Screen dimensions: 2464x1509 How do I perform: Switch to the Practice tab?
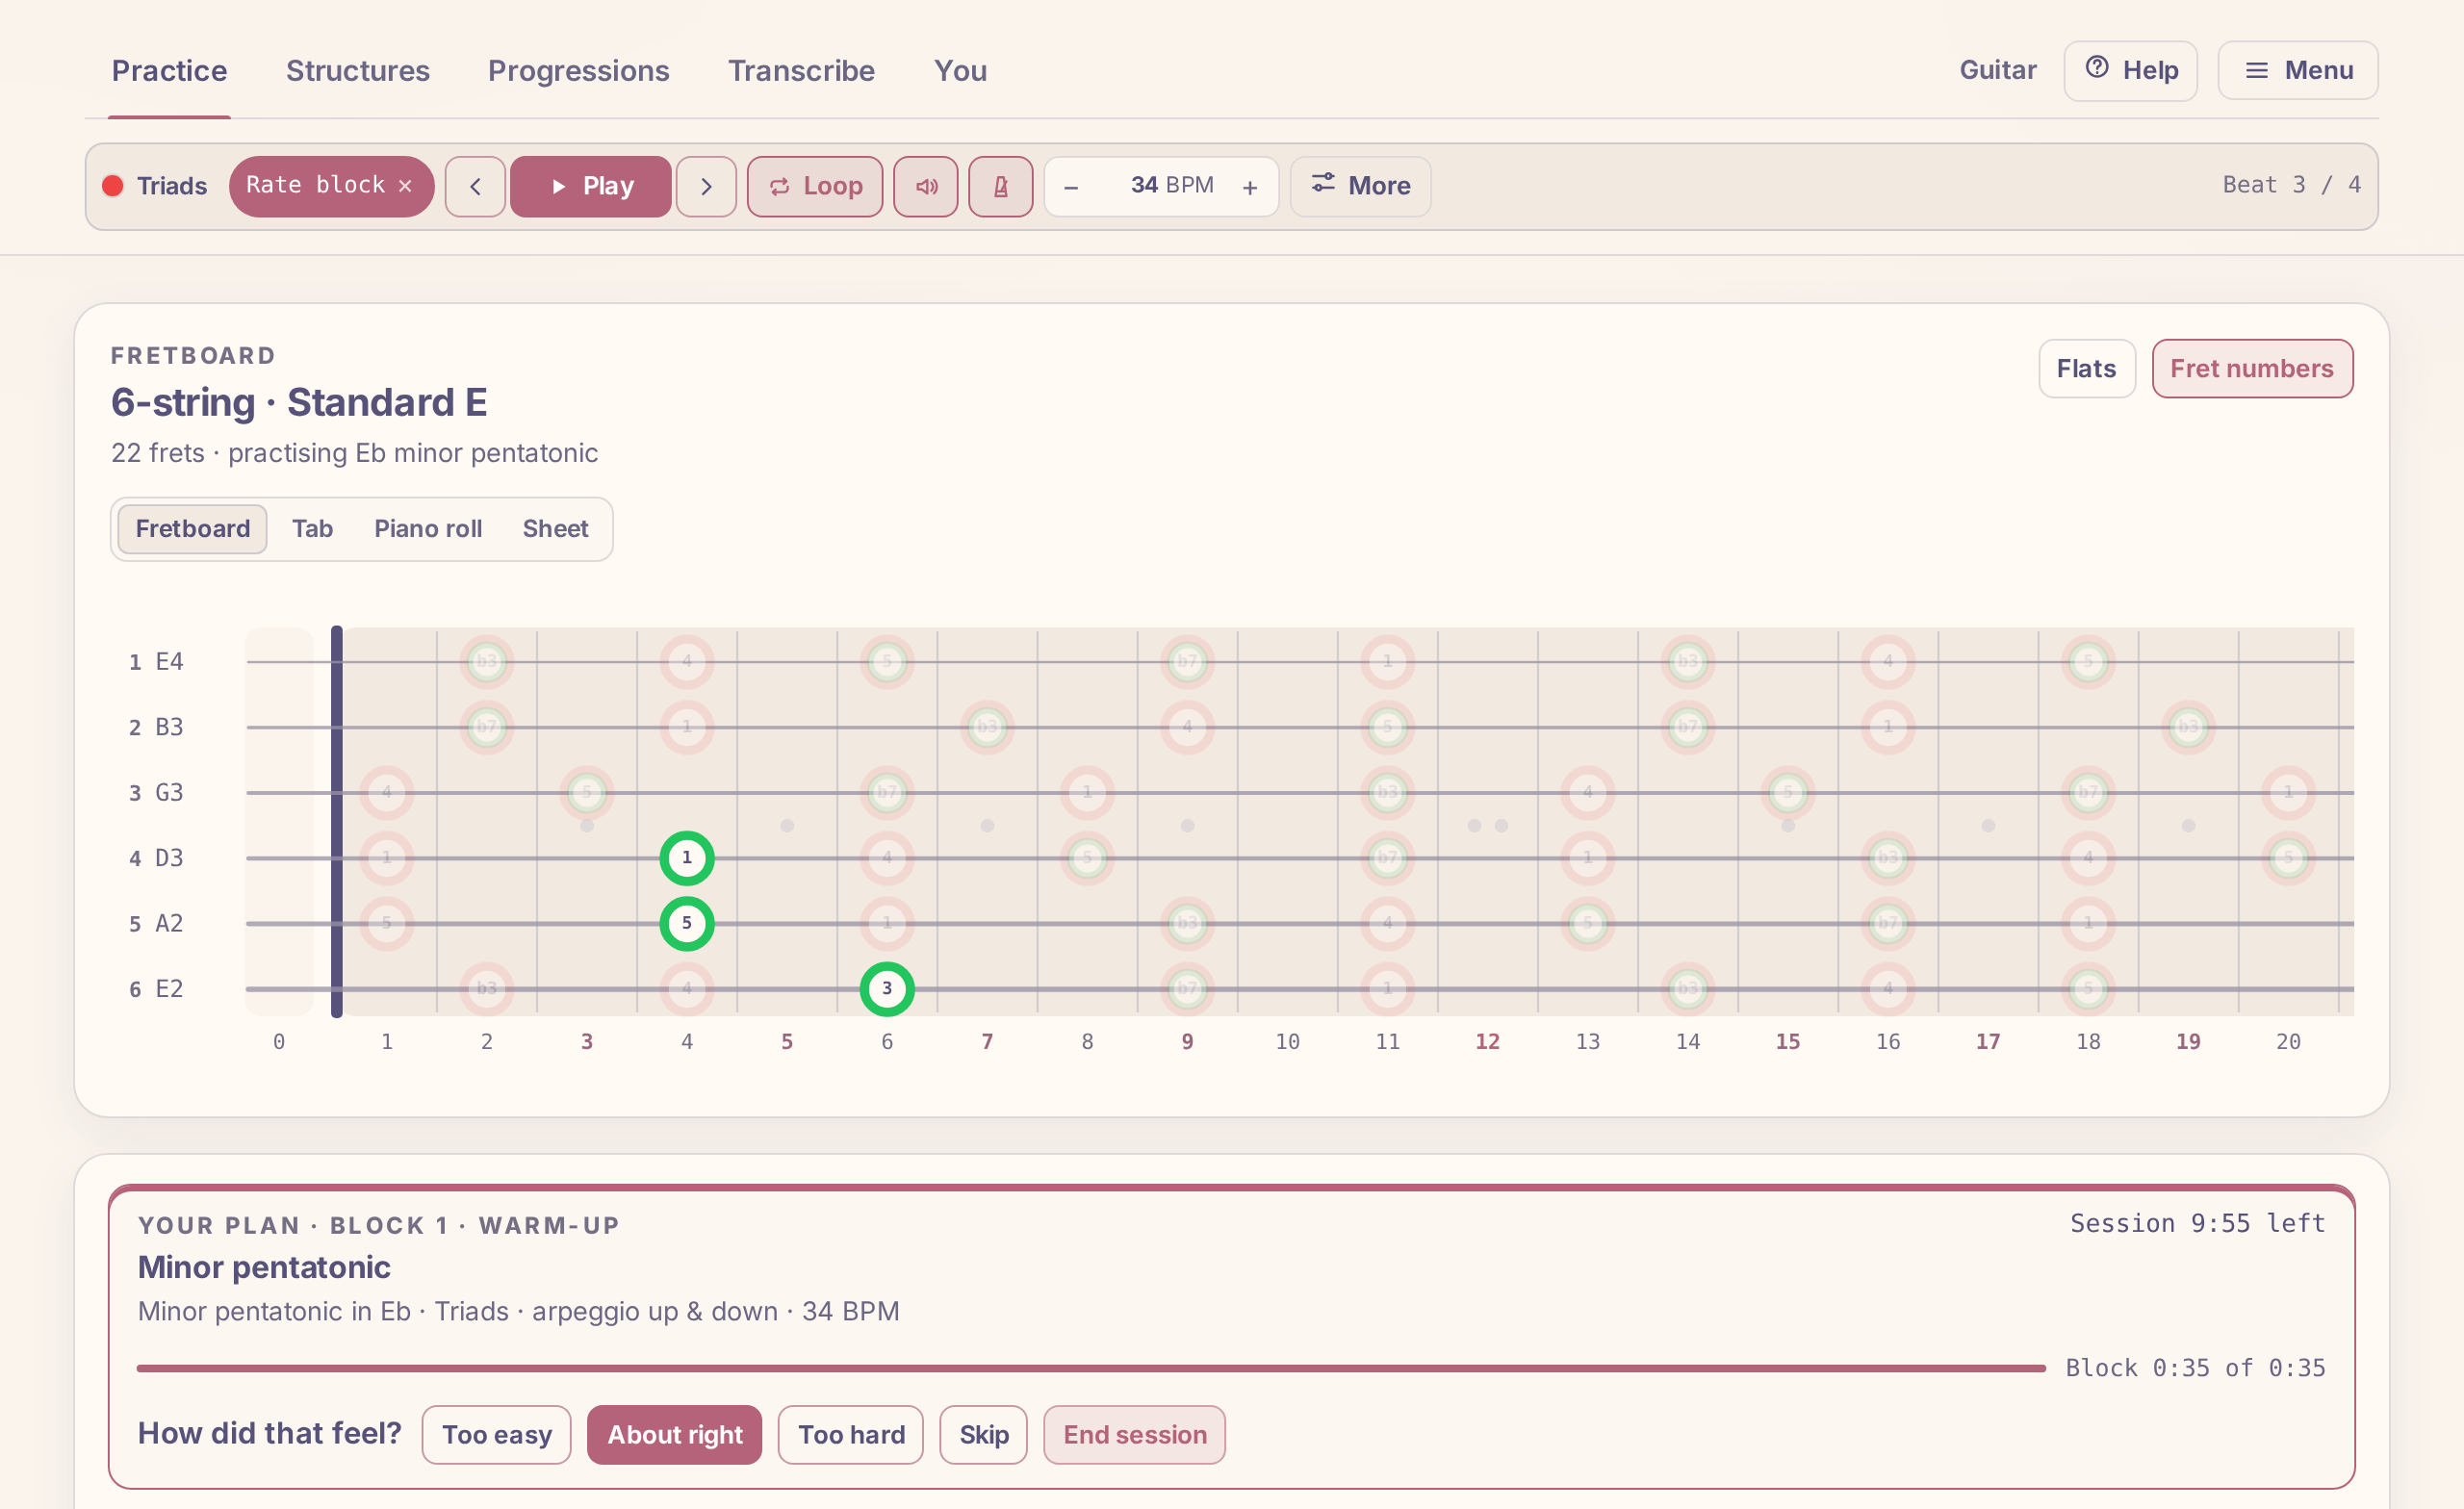pyautogui.click(x=169, y=71)
